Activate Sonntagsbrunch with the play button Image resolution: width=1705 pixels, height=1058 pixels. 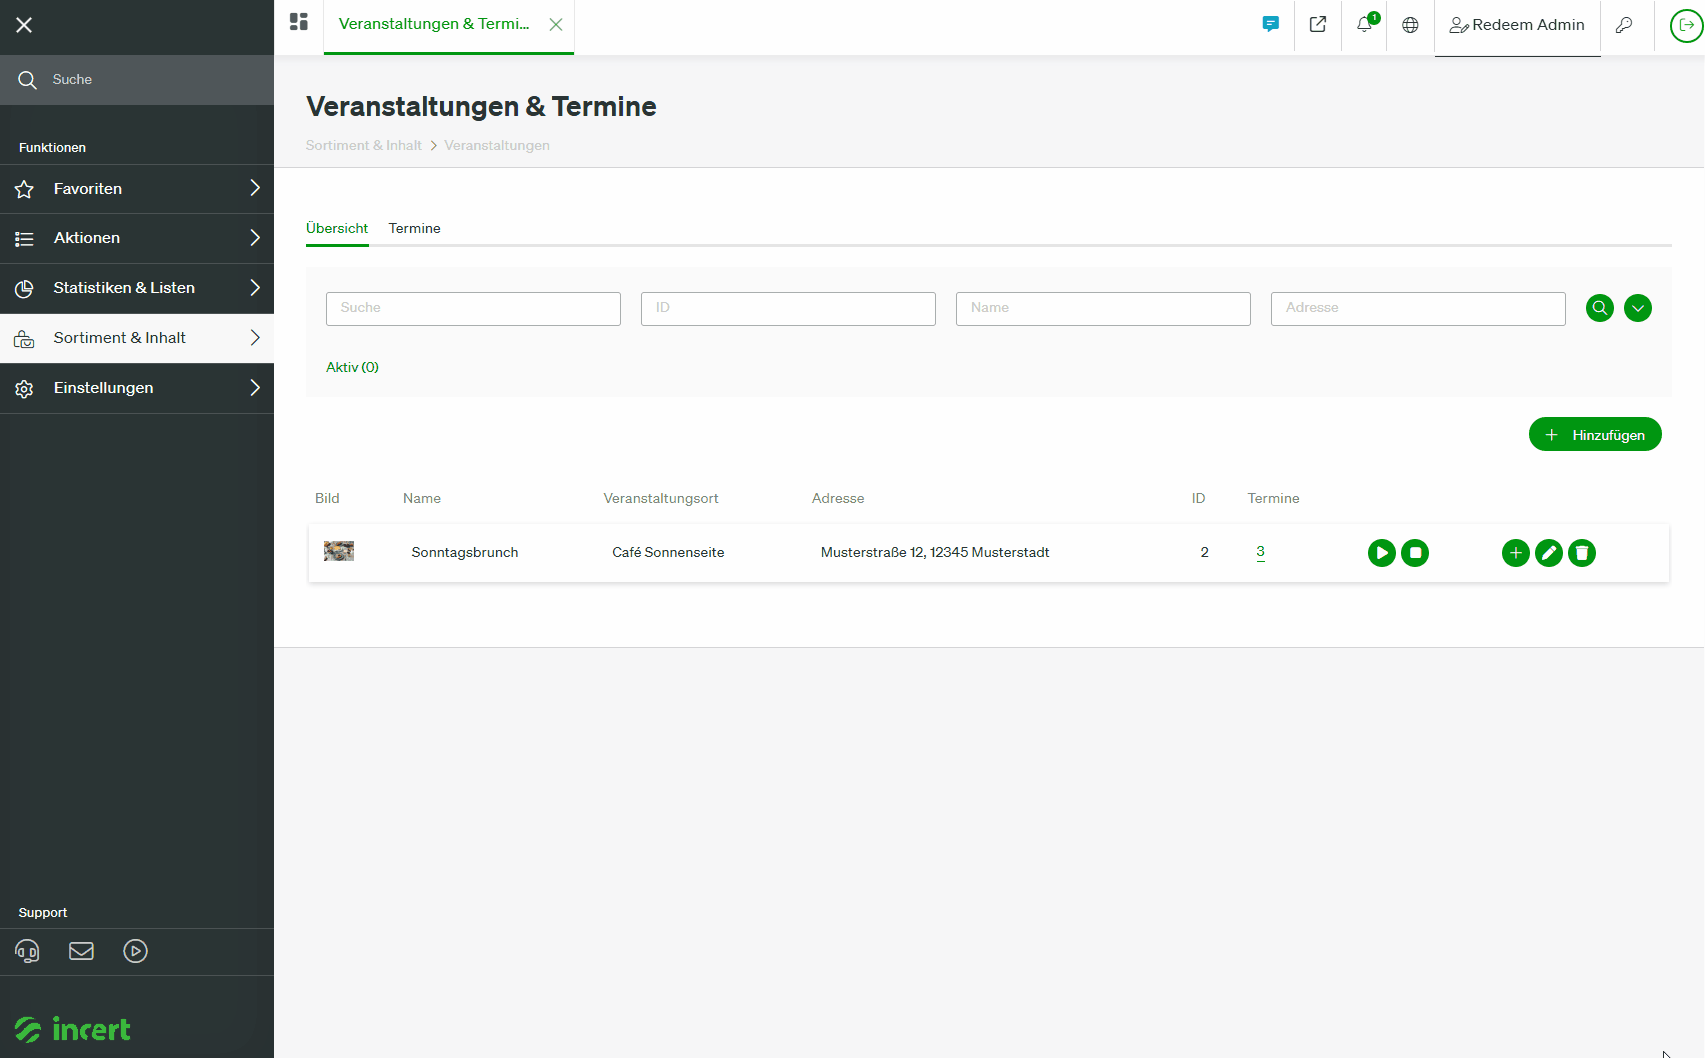click(x=1382, y=553)
